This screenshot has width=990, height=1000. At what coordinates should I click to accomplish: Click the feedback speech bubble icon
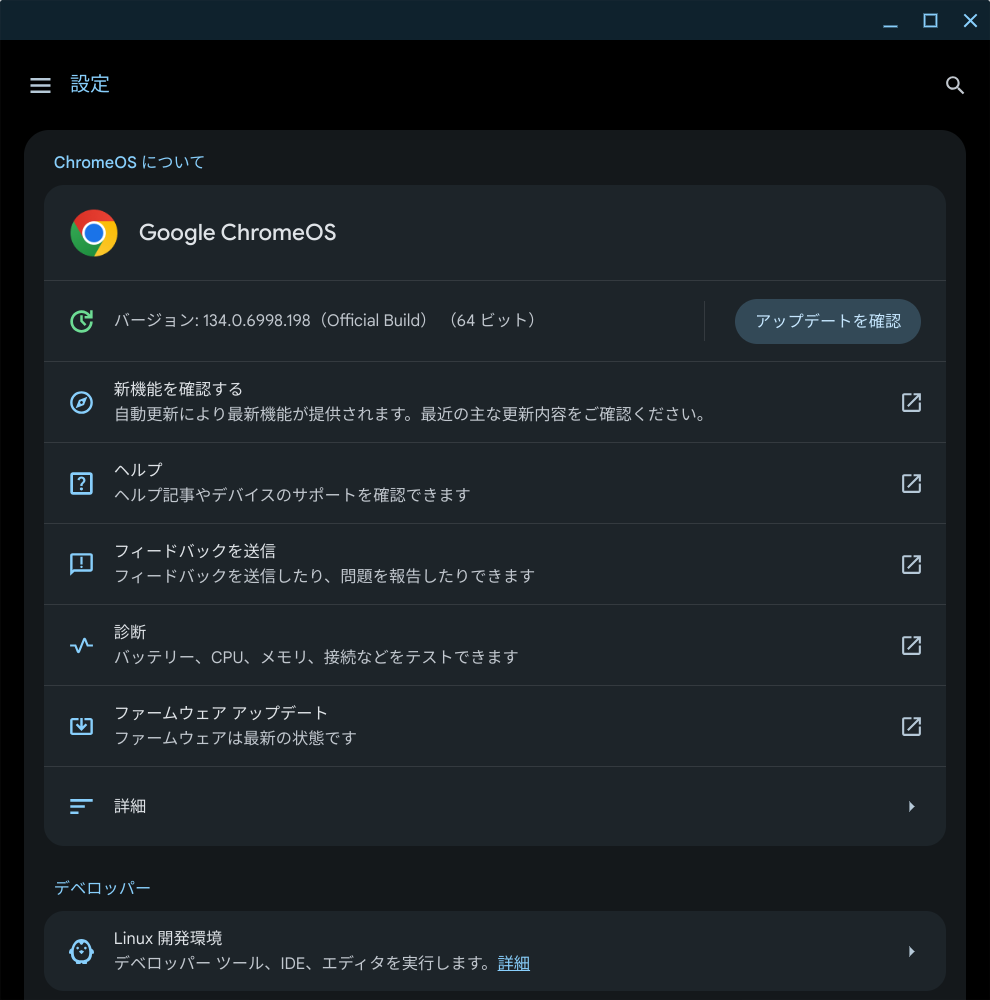(82, 564)
